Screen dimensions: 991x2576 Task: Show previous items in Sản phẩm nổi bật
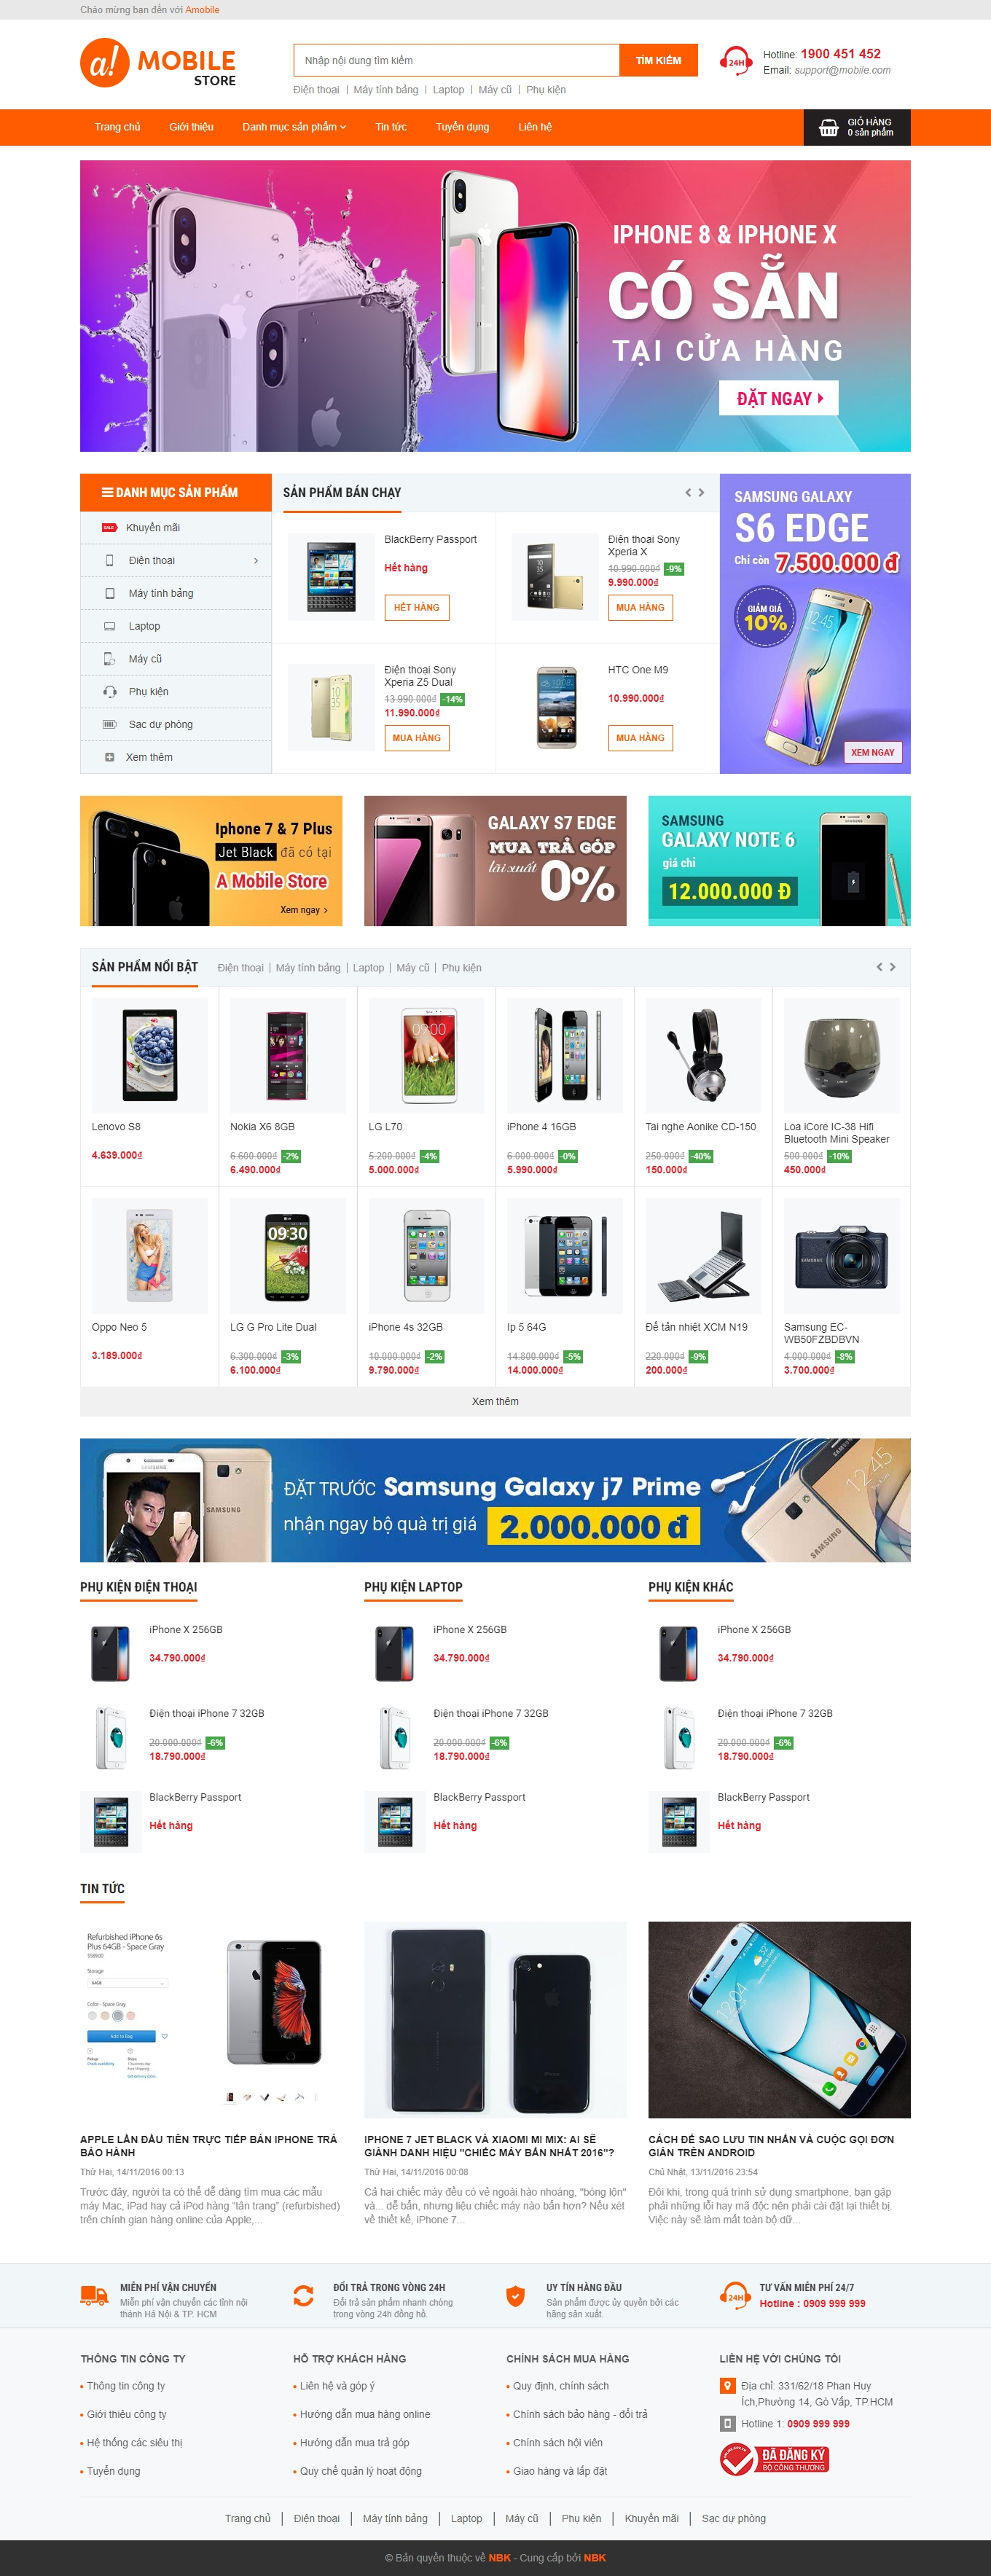[879, 967]
